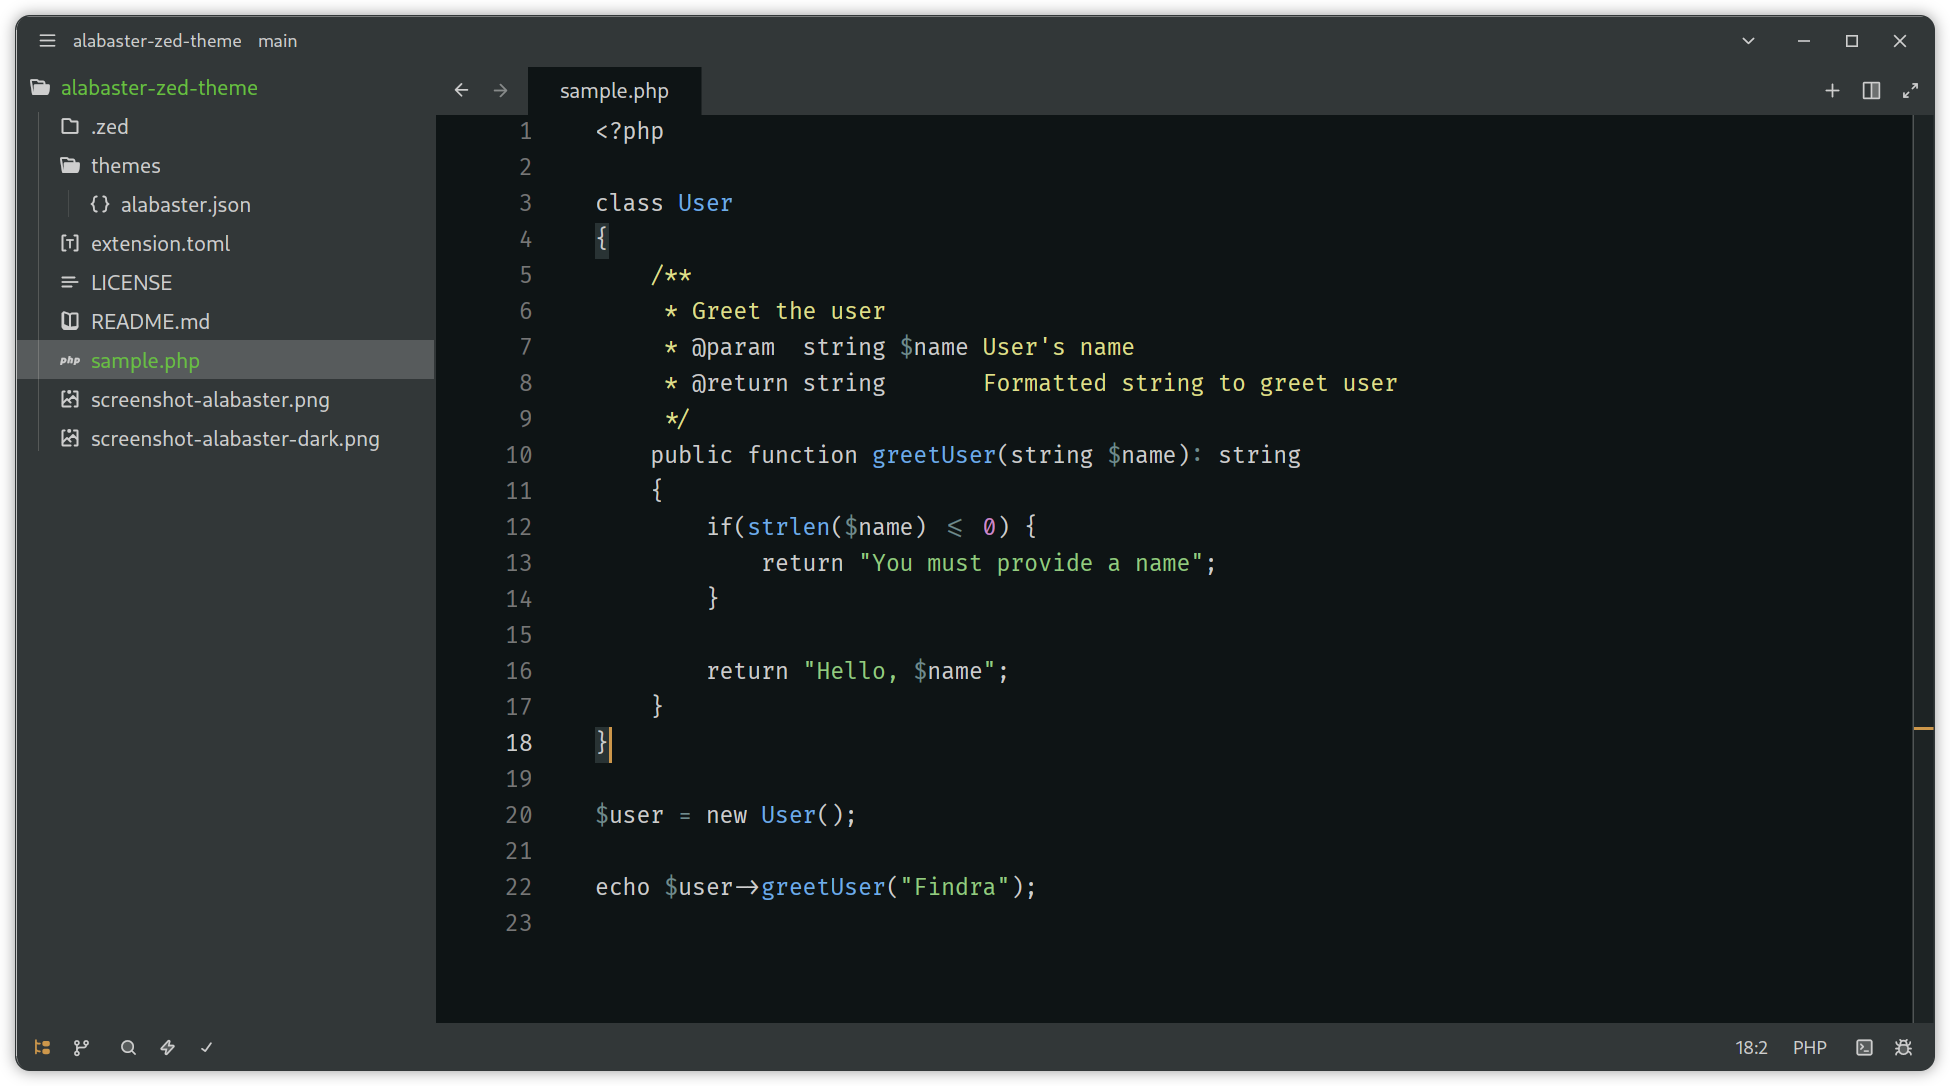1950x1086 pixels.
Task: Switch to the sample.php tab
Action: (x=614, y=91)
